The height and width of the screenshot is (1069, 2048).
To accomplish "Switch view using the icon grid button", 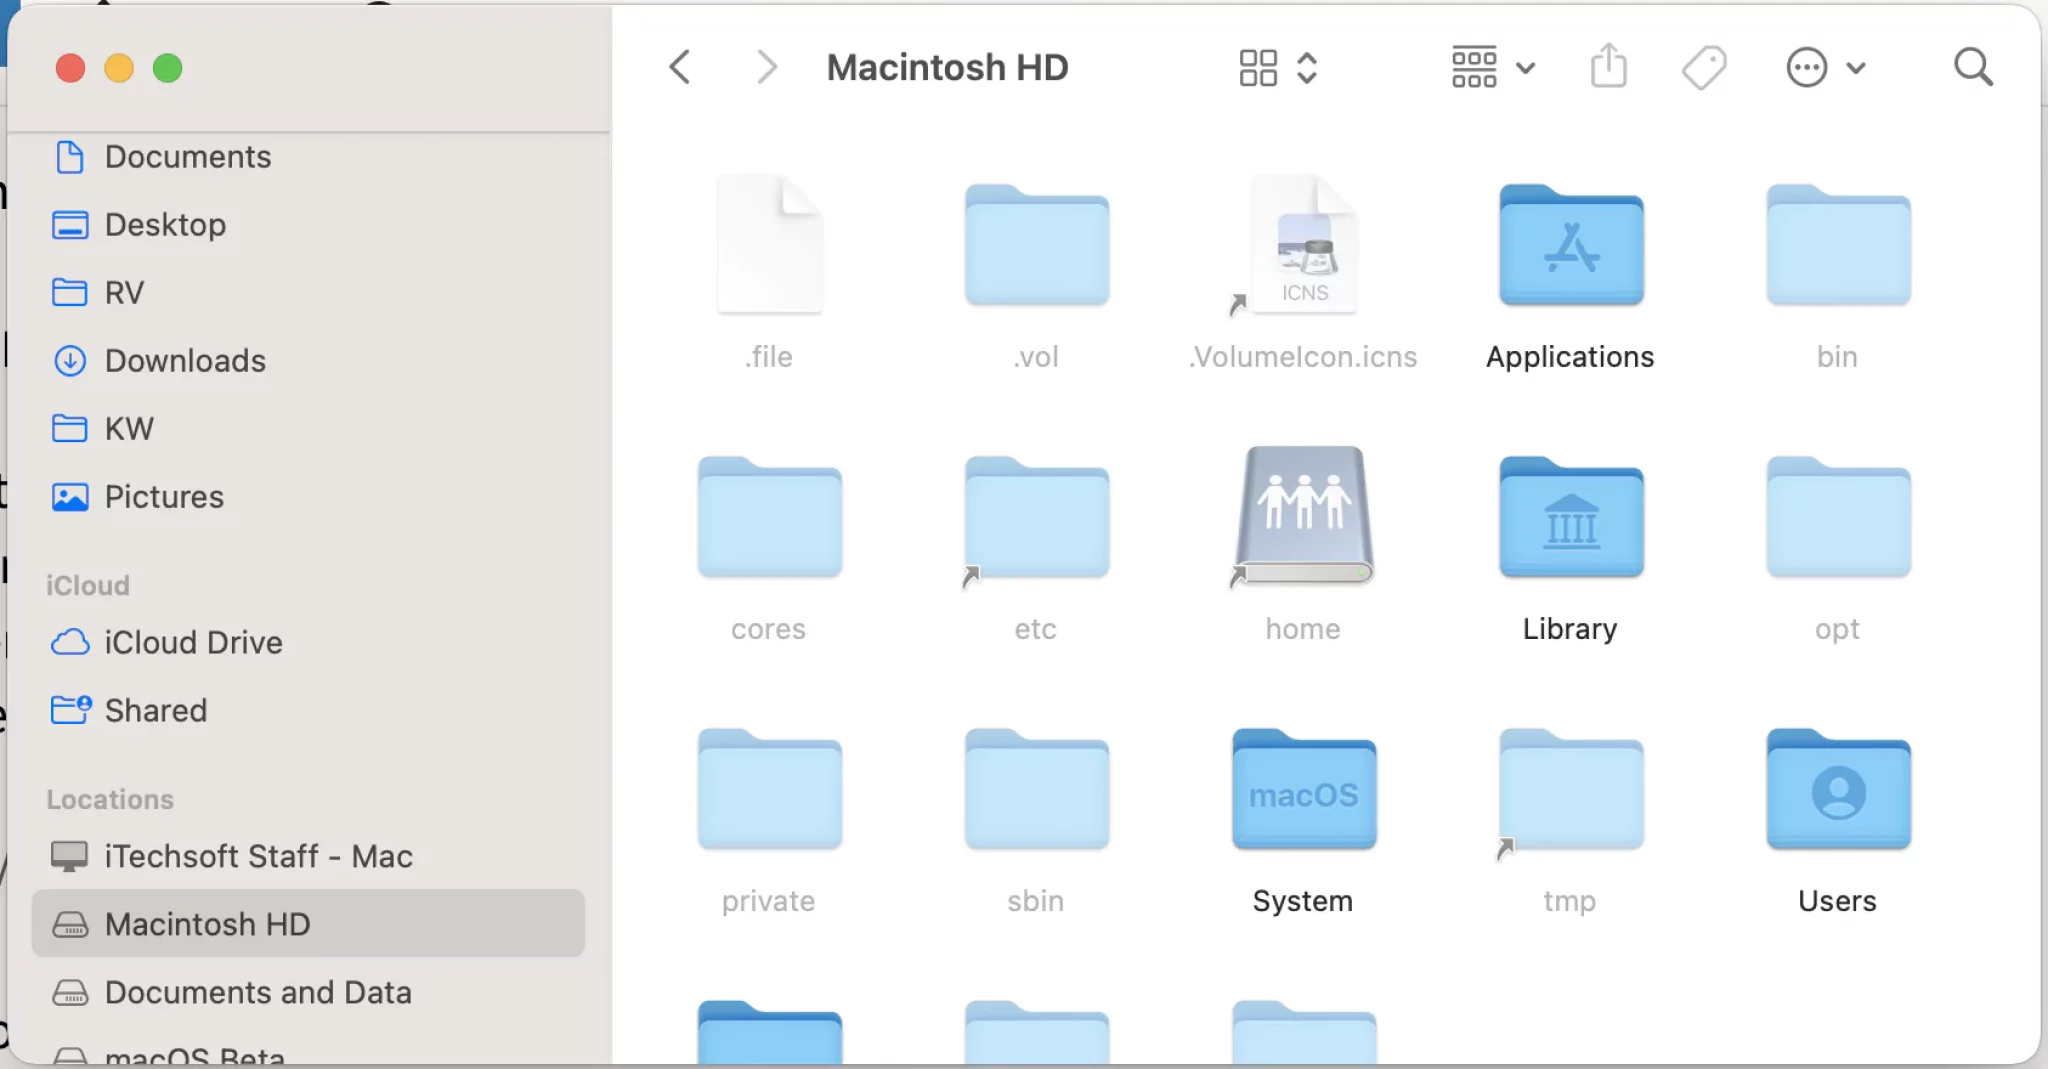I will click(1258, 68).
